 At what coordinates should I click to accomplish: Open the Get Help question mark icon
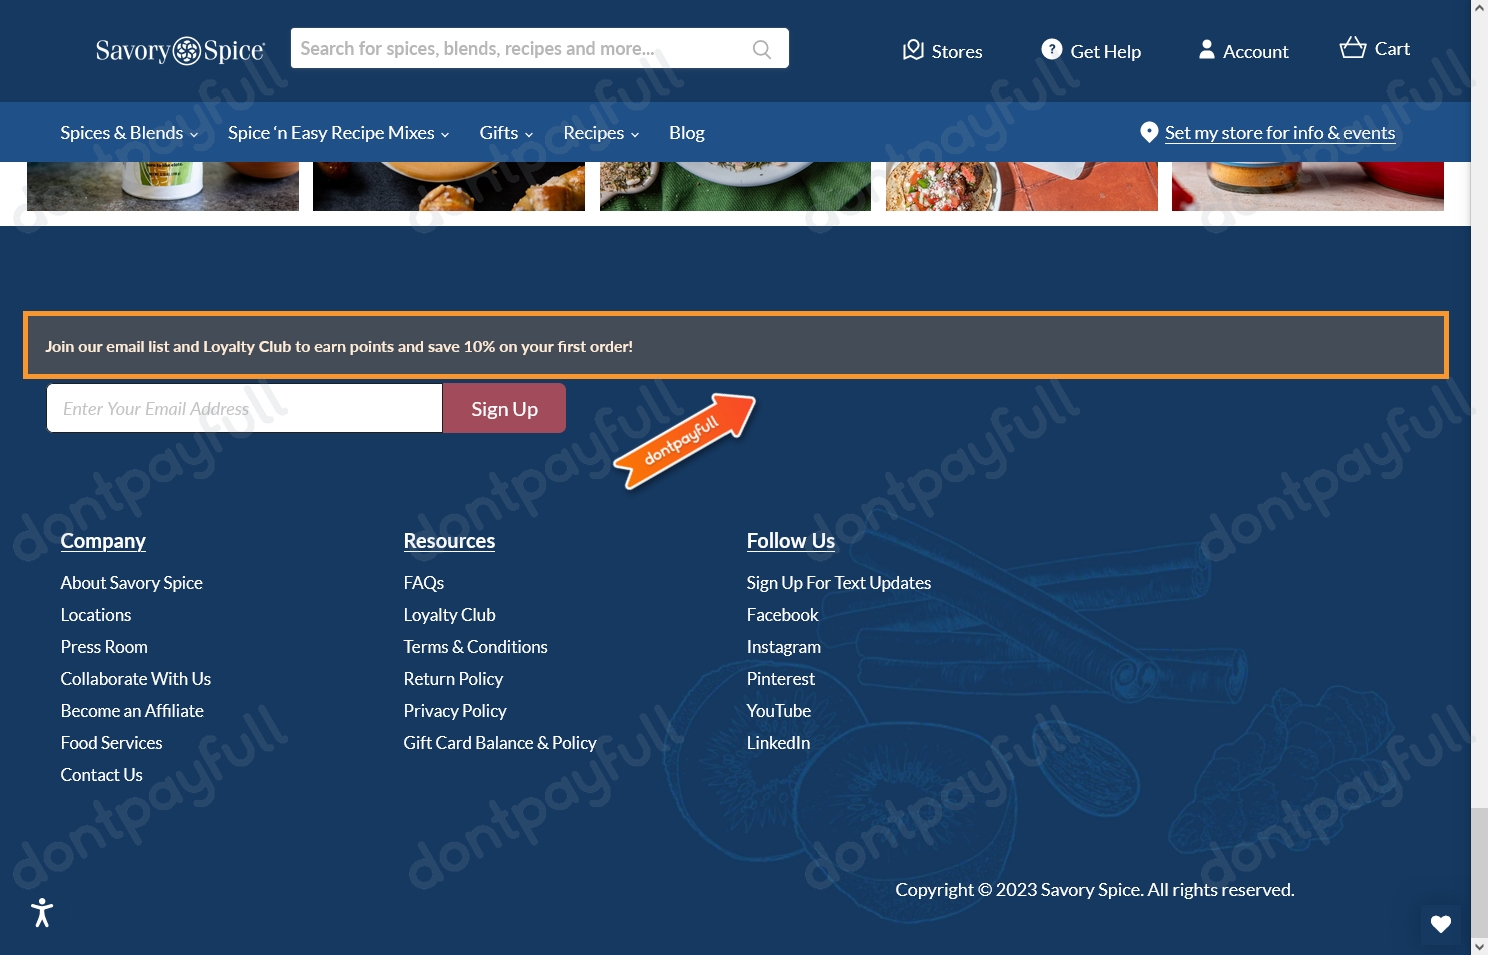[1051, 49]
